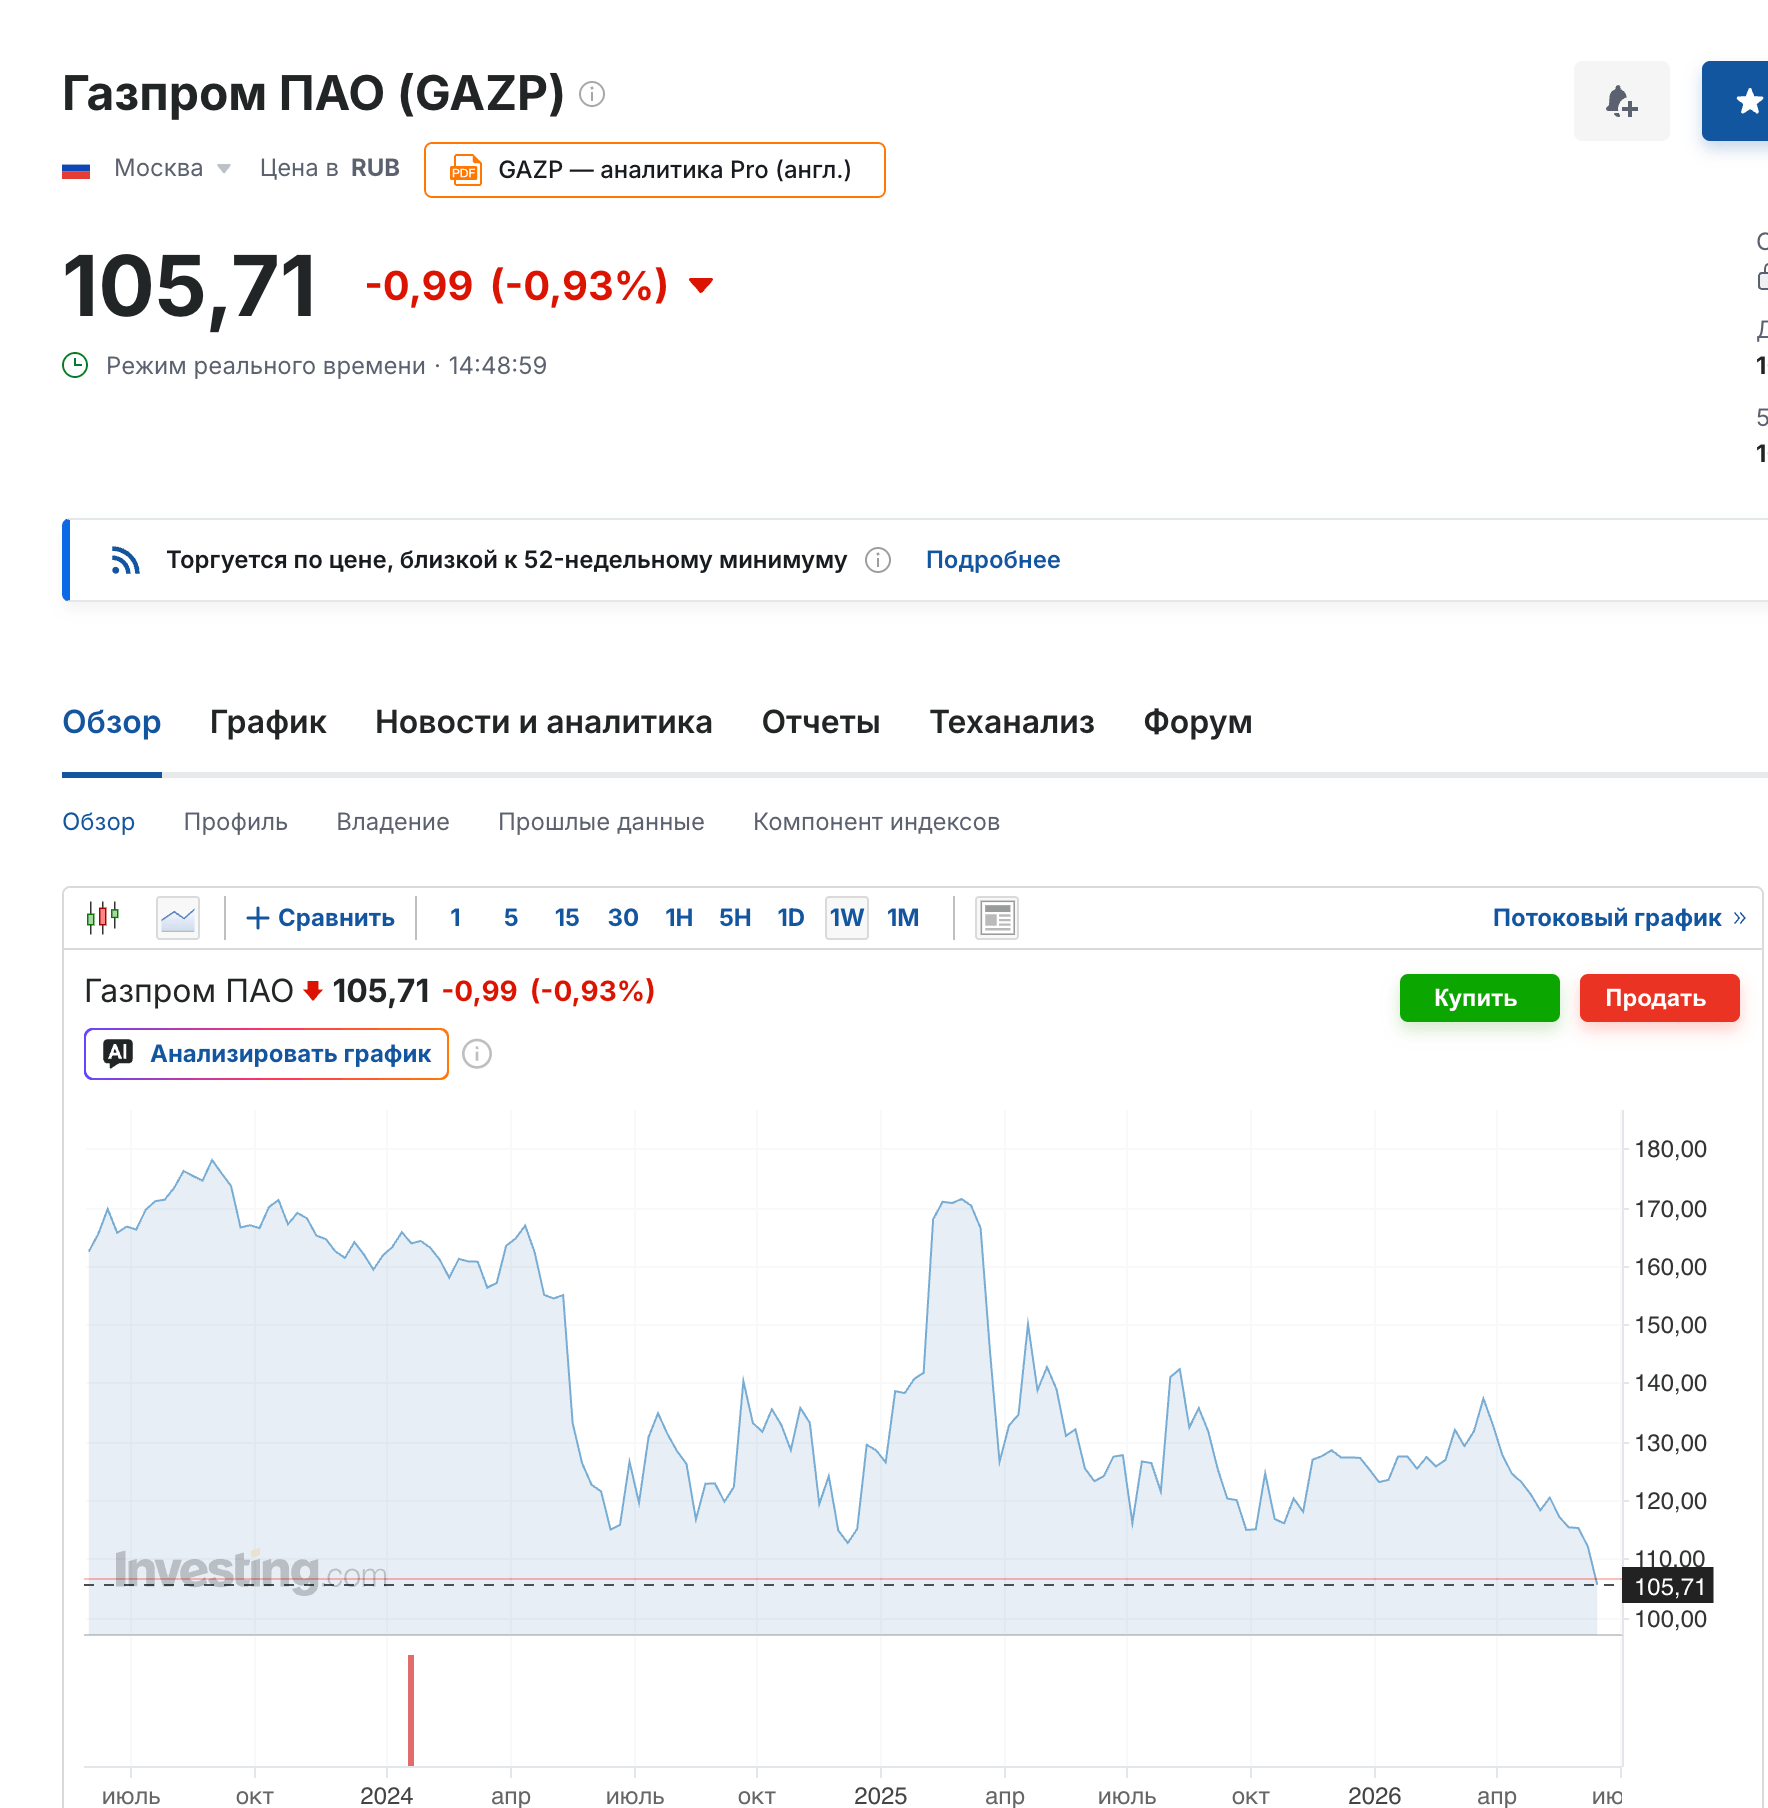Set chart interval to 30 minutes
The width and height of the screenshot is (1768, 1808).
point(623,918)
